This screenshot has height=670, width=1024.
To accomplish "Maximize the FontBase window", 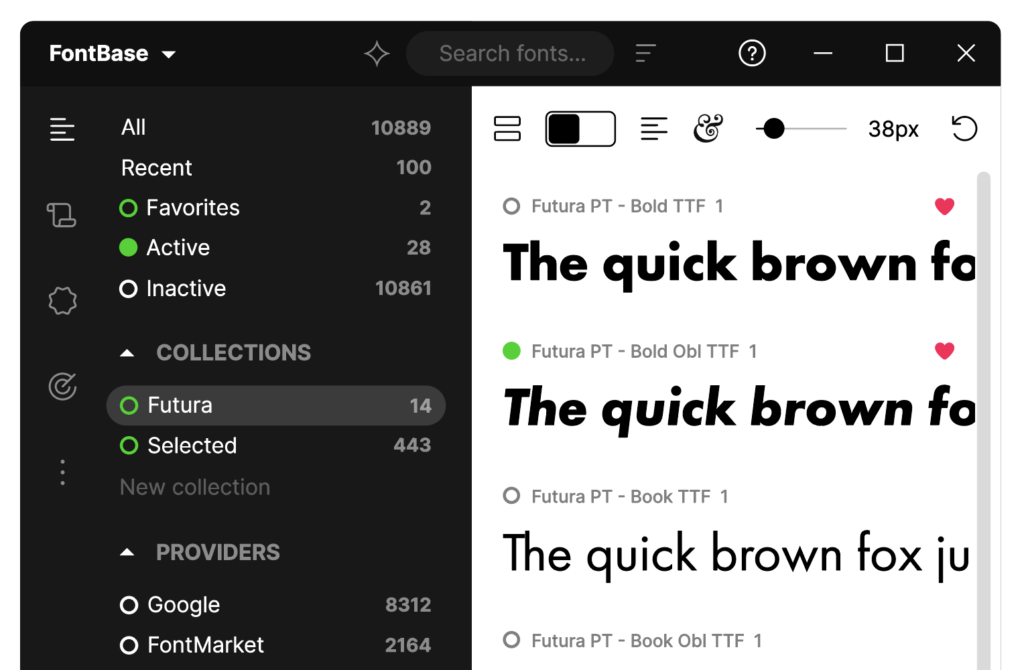I will [x=895, y=54].
